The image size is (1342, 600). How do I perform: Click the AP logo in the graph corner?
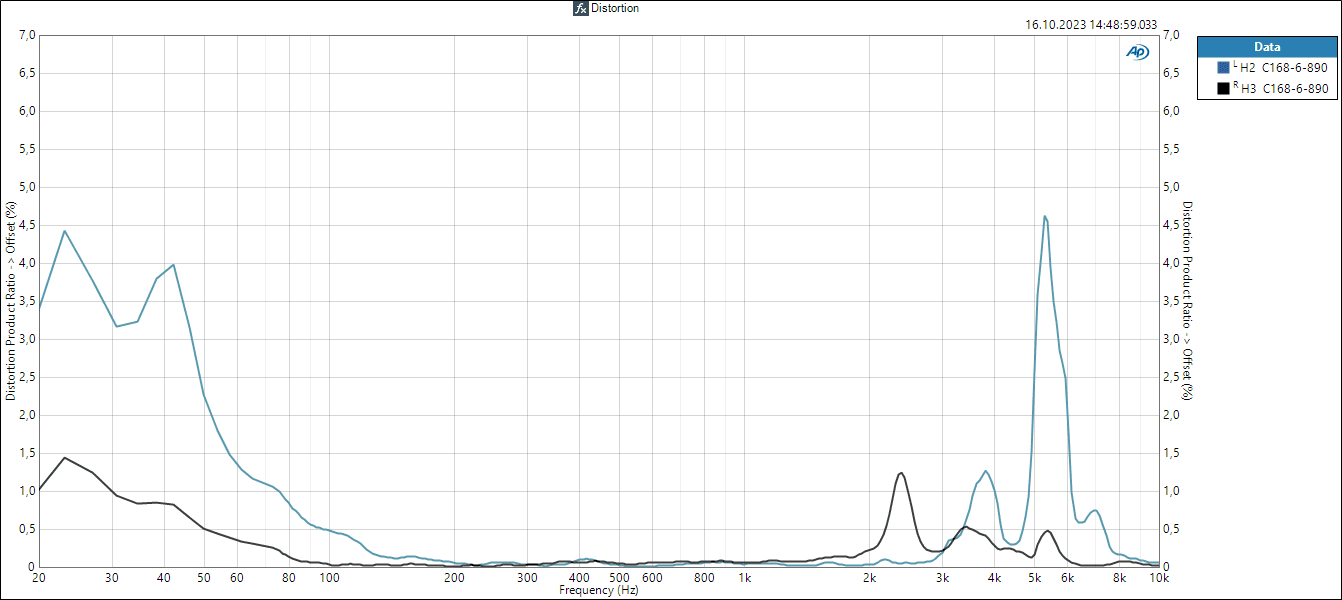(1137, 52)
